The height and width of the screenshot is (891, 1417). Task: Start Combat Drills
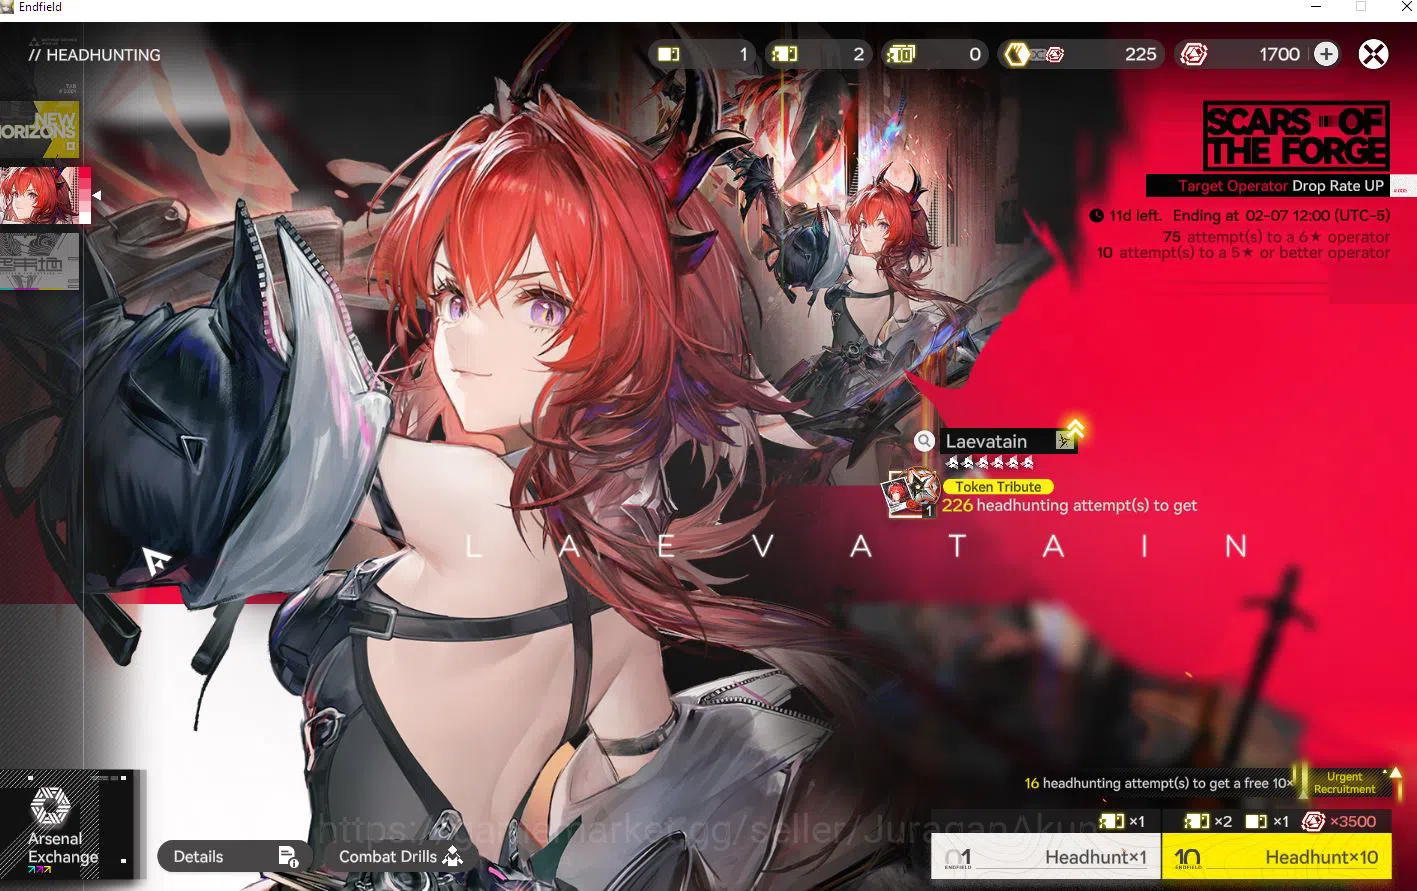[400, 856]
